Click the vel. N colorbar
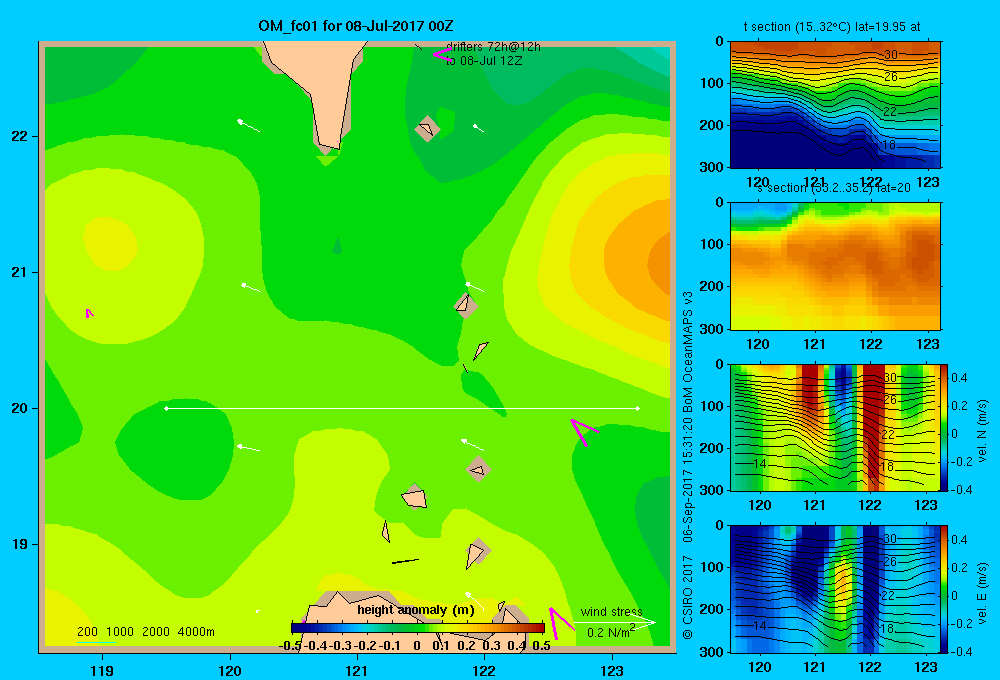The height and width of the screenshot is (680, 1000). pos(945,427)
